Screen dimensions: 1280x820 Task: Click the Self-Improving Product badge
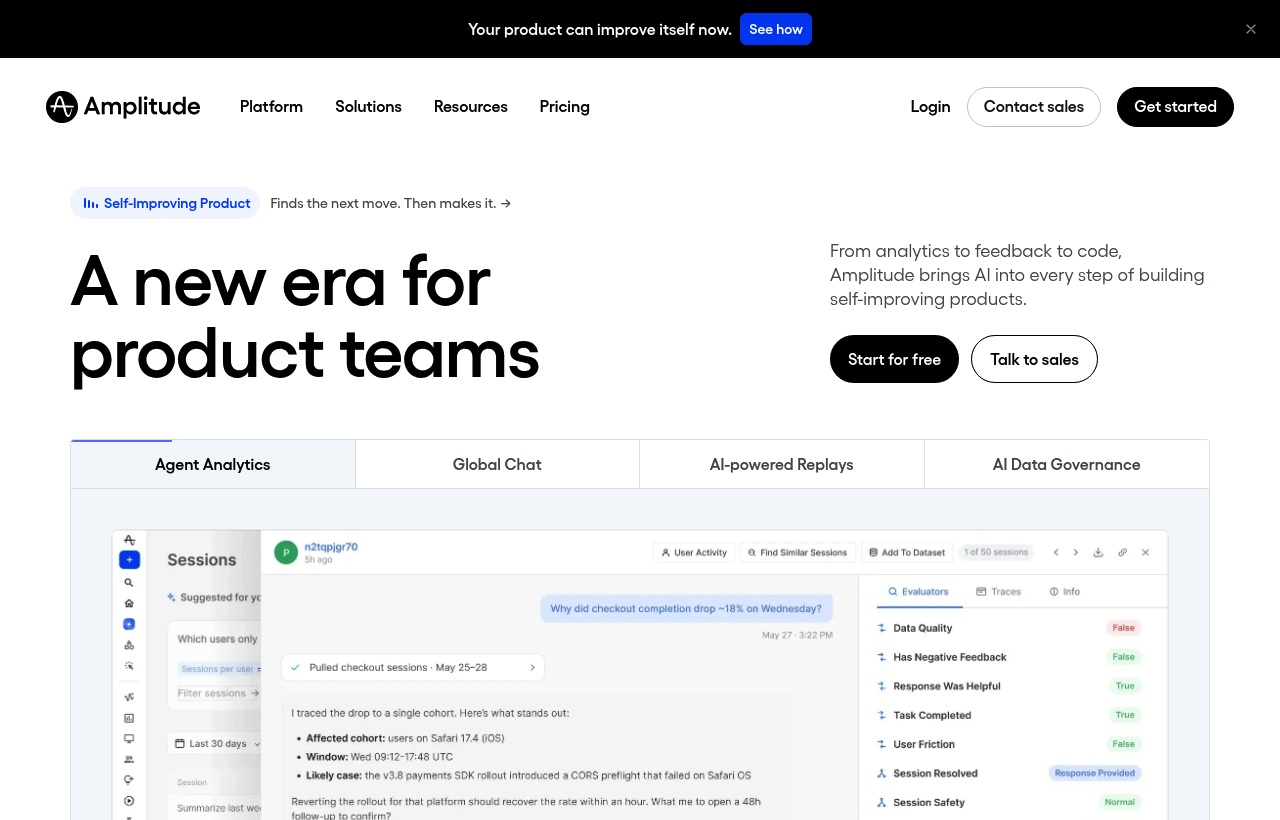[165, 203]
